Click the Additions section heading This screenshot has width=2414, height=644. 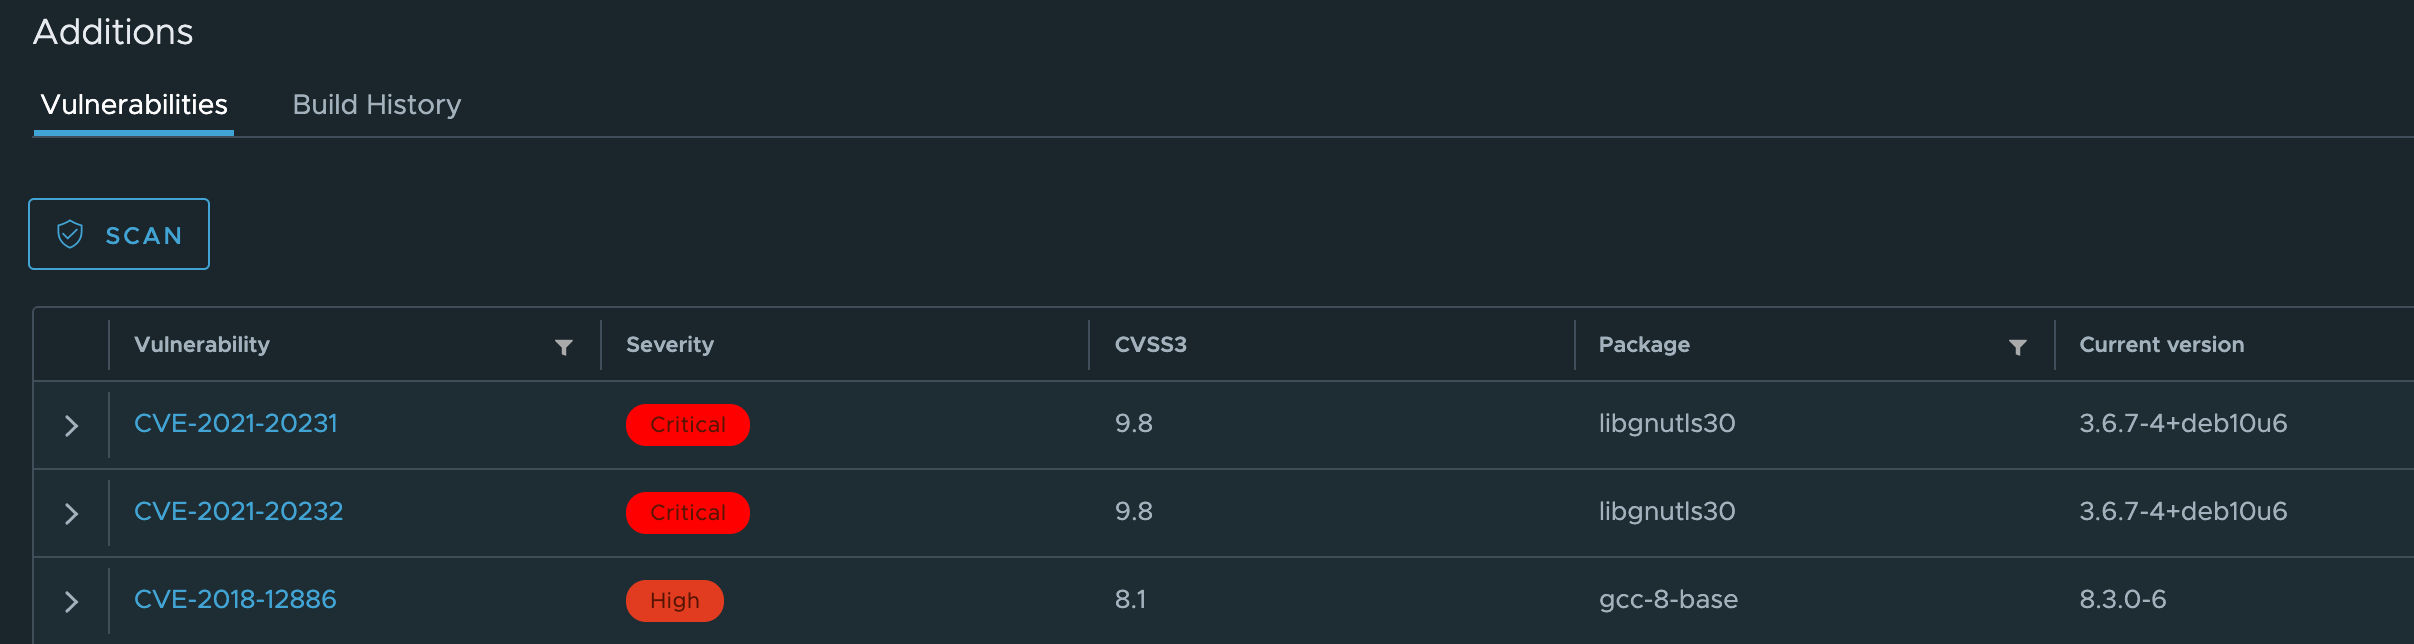point(114,31)
